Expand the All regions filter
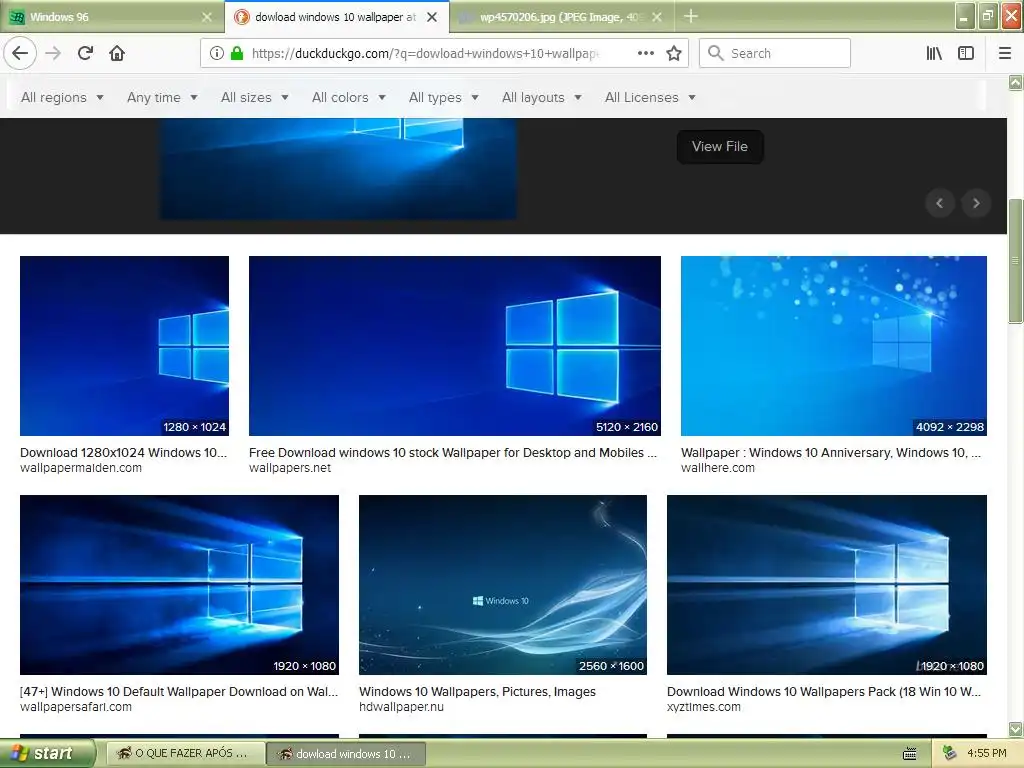 (x=62, y=97)
